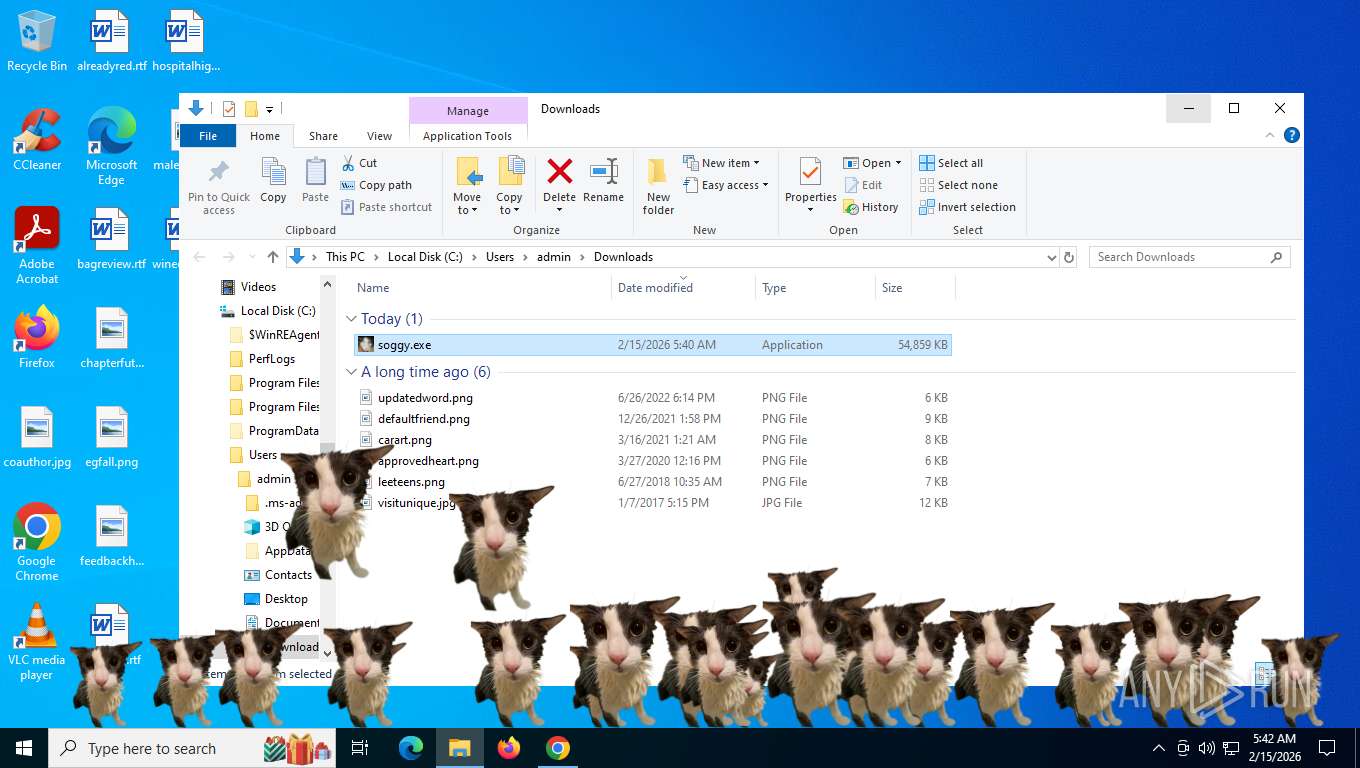Switch to the Share ribbon tab

(323, 136)
